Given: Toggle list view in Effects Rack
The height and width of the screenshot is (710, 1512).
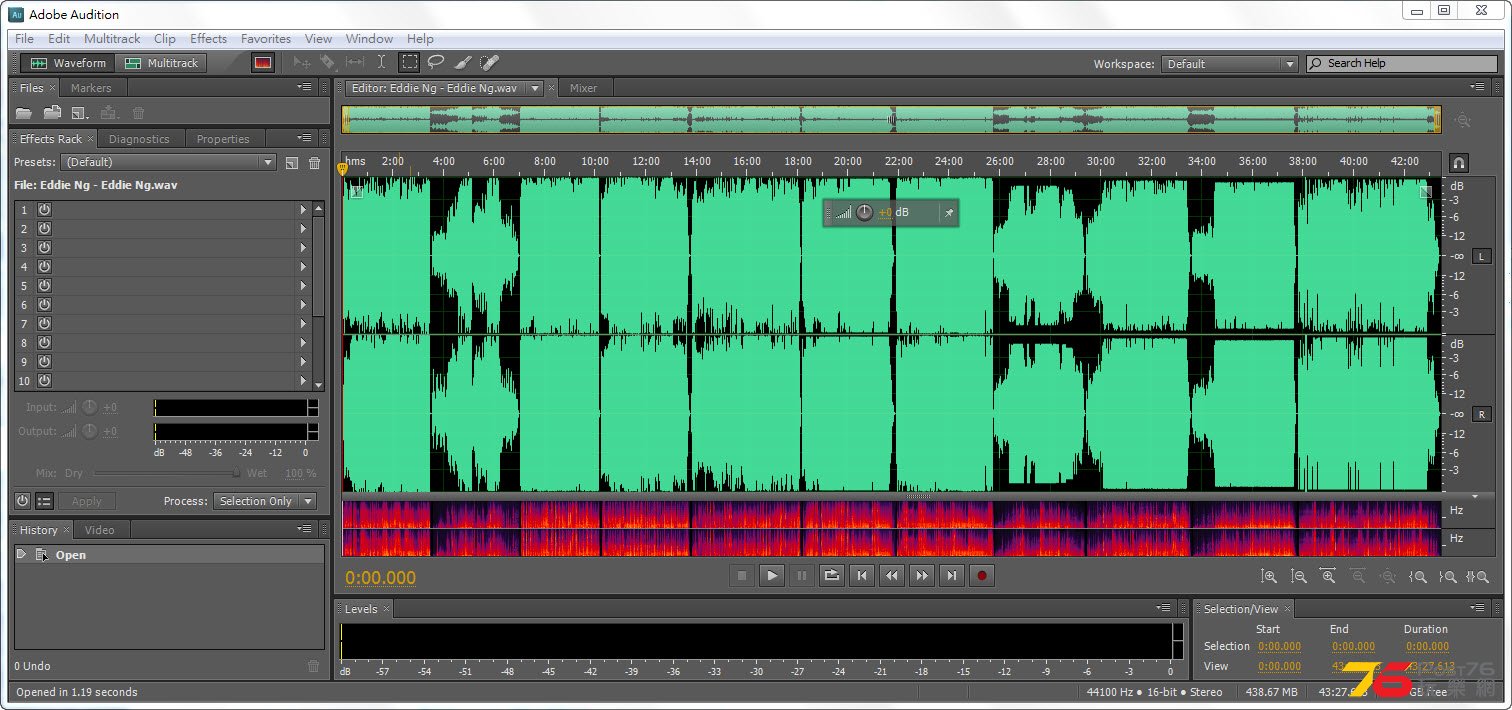Looking at the screenshot, I should point(44,501).
